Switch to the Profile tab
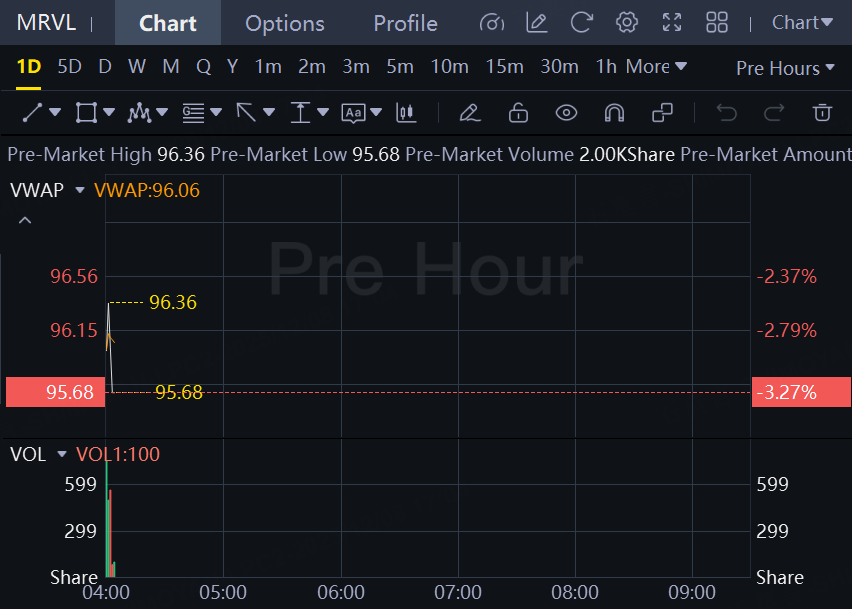Image resolution: width=852 pixels, height=609 pixels. (405, 23)
